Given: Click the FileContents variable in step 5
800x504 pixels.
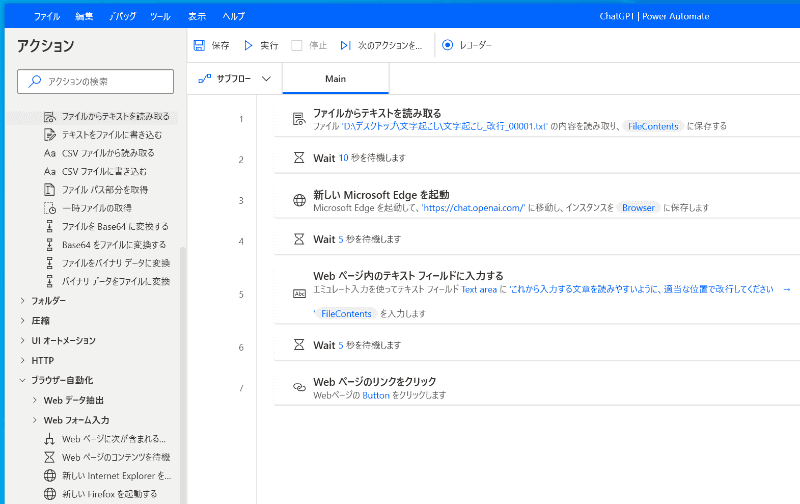Looking at the screenshot, I should click(x=346, y=314).
